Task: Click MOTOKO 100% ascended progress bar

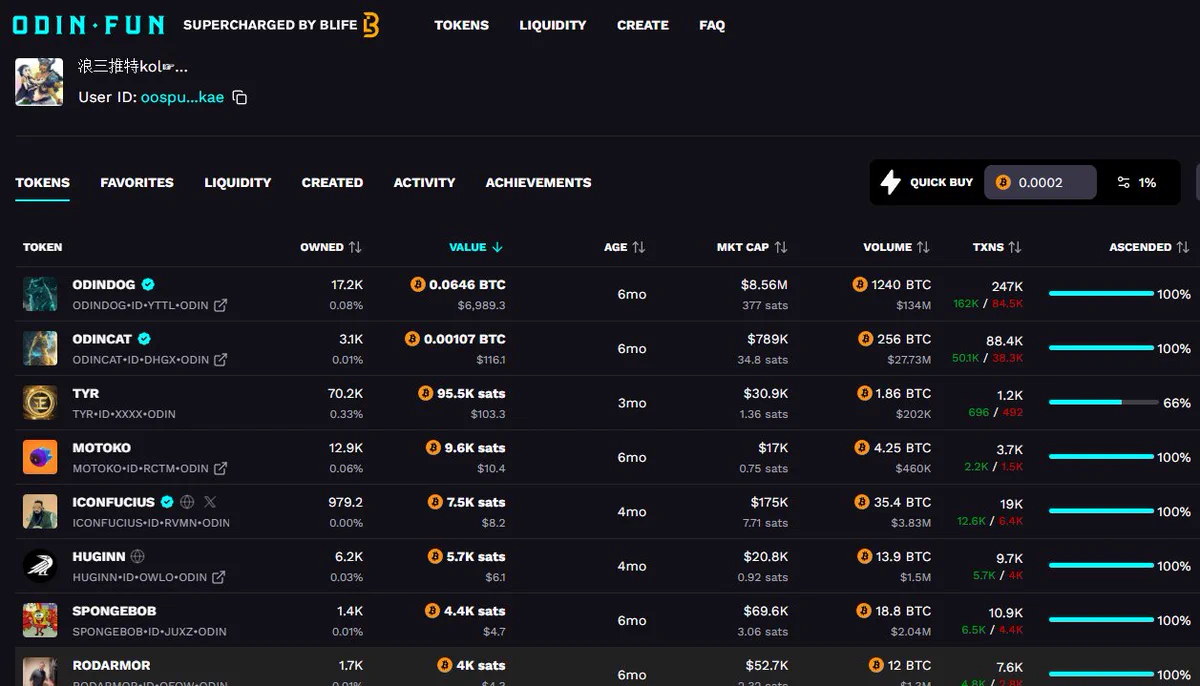Action: [x=1101, y=457]
